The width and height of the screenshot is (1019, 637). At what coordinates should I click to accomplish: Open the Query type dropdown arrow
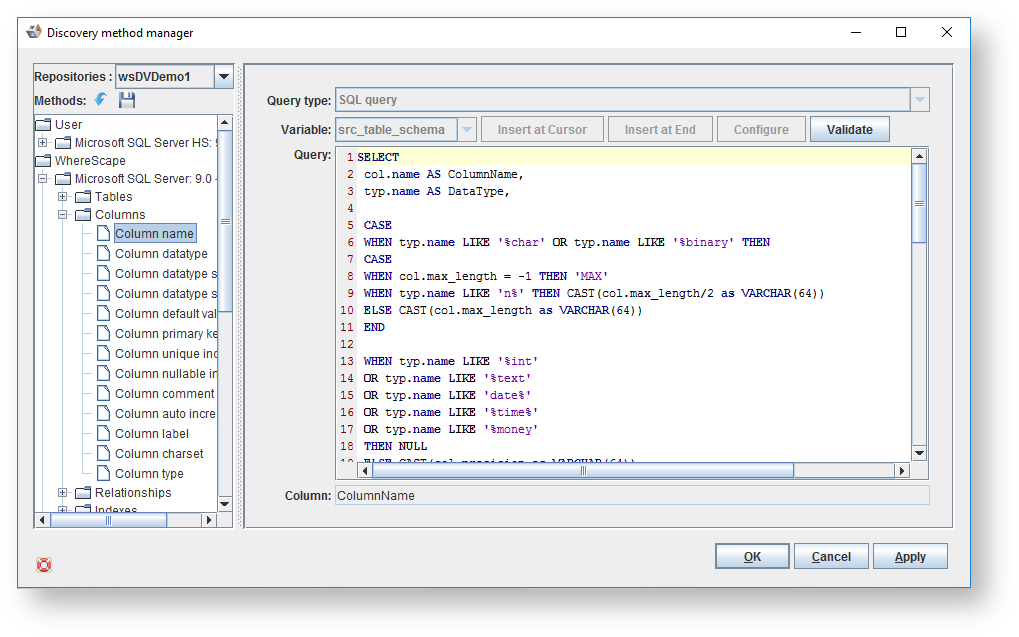tap(919, 100)
